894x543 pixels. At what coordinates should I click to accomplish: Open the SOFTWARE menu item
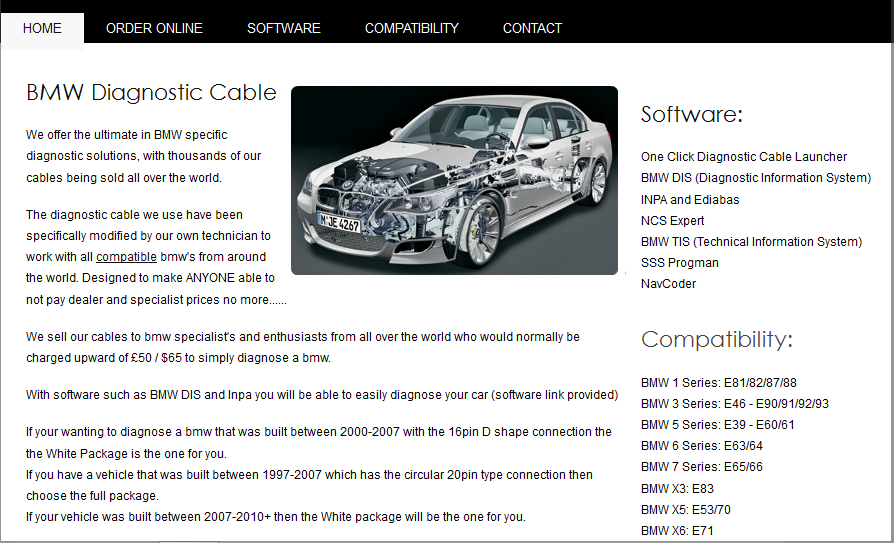(x=284, y=29)
